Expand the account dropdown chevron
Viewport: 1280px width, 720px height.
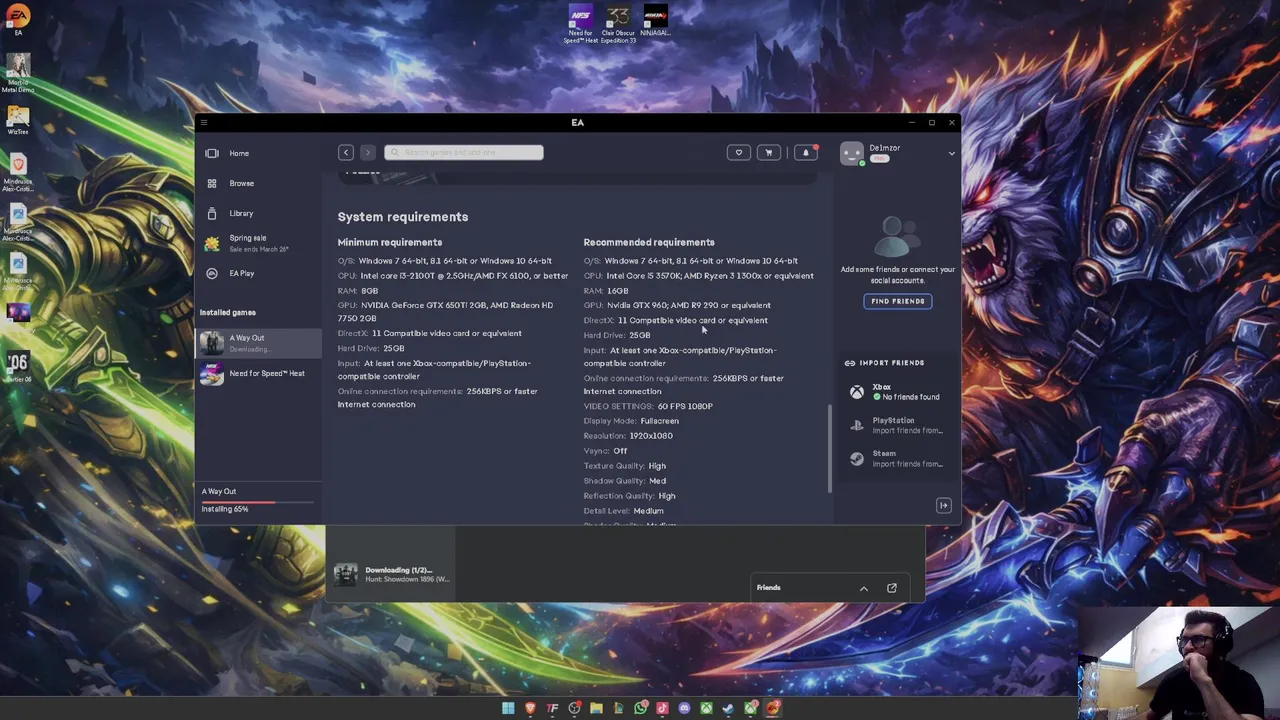(951, 154)
